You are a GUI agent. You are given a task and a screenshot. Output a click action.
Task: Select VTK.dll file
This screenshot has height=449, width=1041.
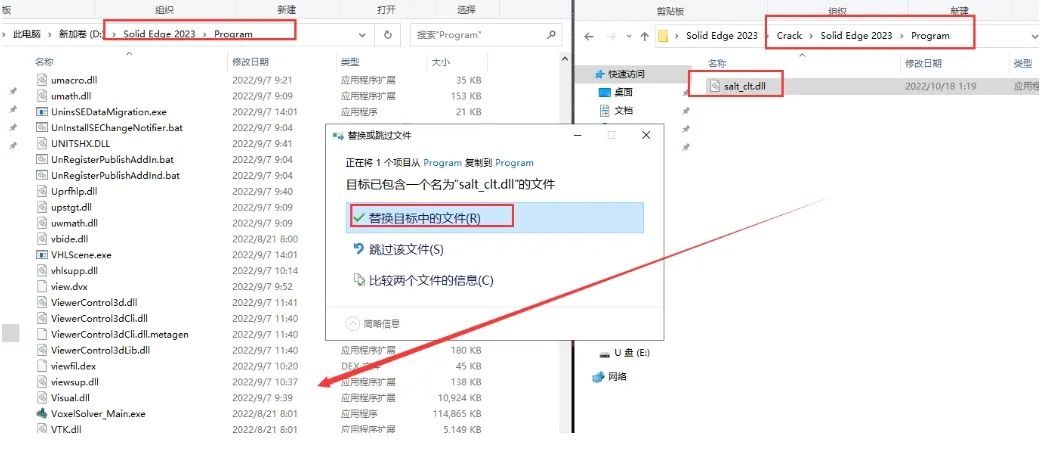click(x=66, y=430)
